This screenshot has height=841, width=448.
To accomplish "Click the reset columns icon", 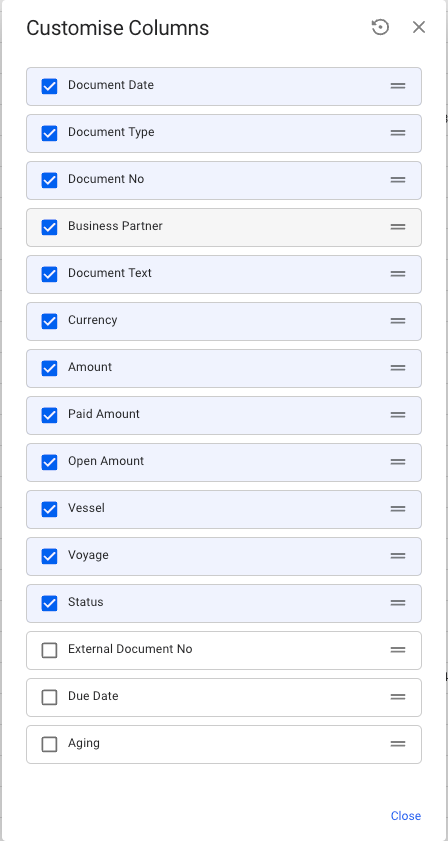I will [380, 27].
